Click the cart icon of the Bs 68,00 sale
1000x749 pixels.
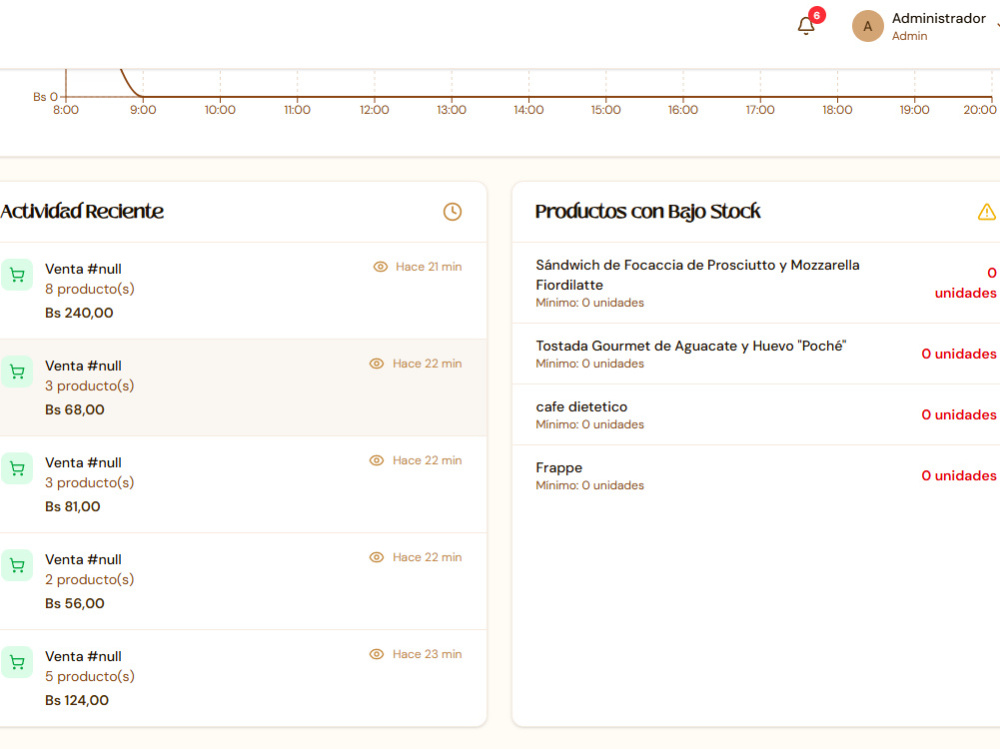tap(17, 372)
